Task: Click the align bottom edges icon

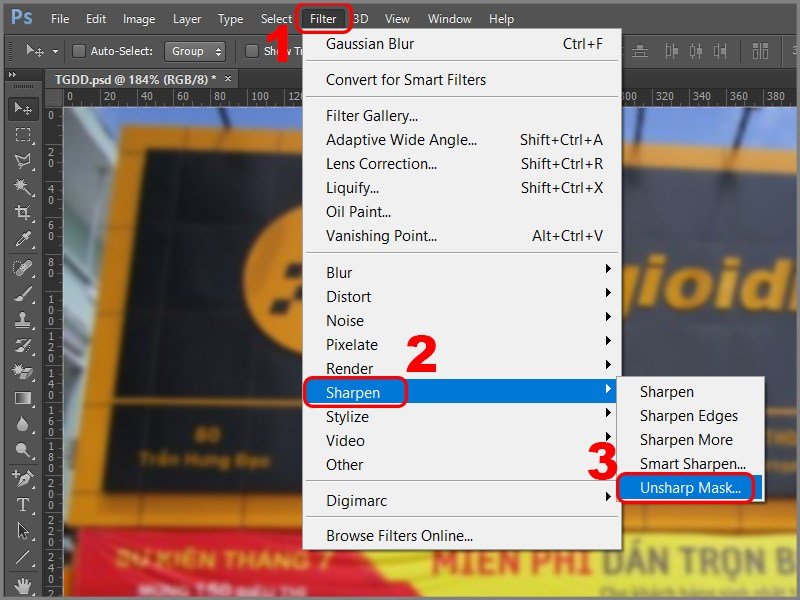Action: pyautogui.click(x=640, y=51)
